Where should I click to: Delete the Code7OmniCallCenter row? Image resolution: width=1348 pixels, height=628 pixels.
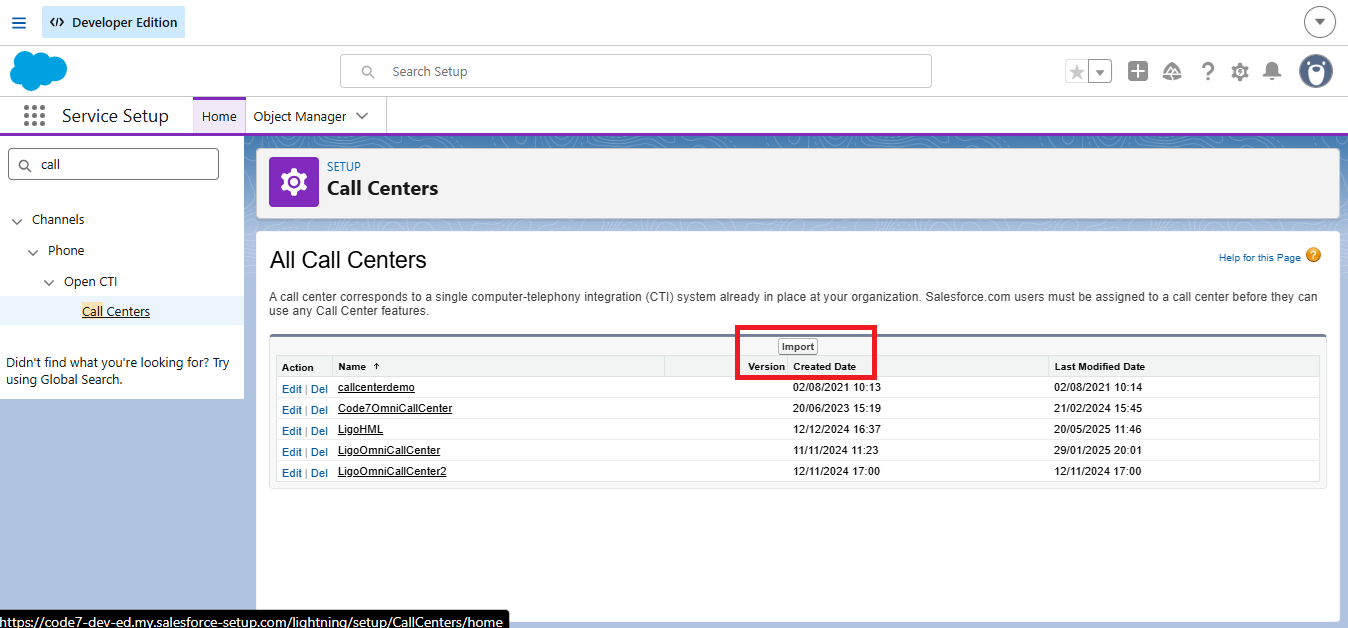tap(319, 410)
